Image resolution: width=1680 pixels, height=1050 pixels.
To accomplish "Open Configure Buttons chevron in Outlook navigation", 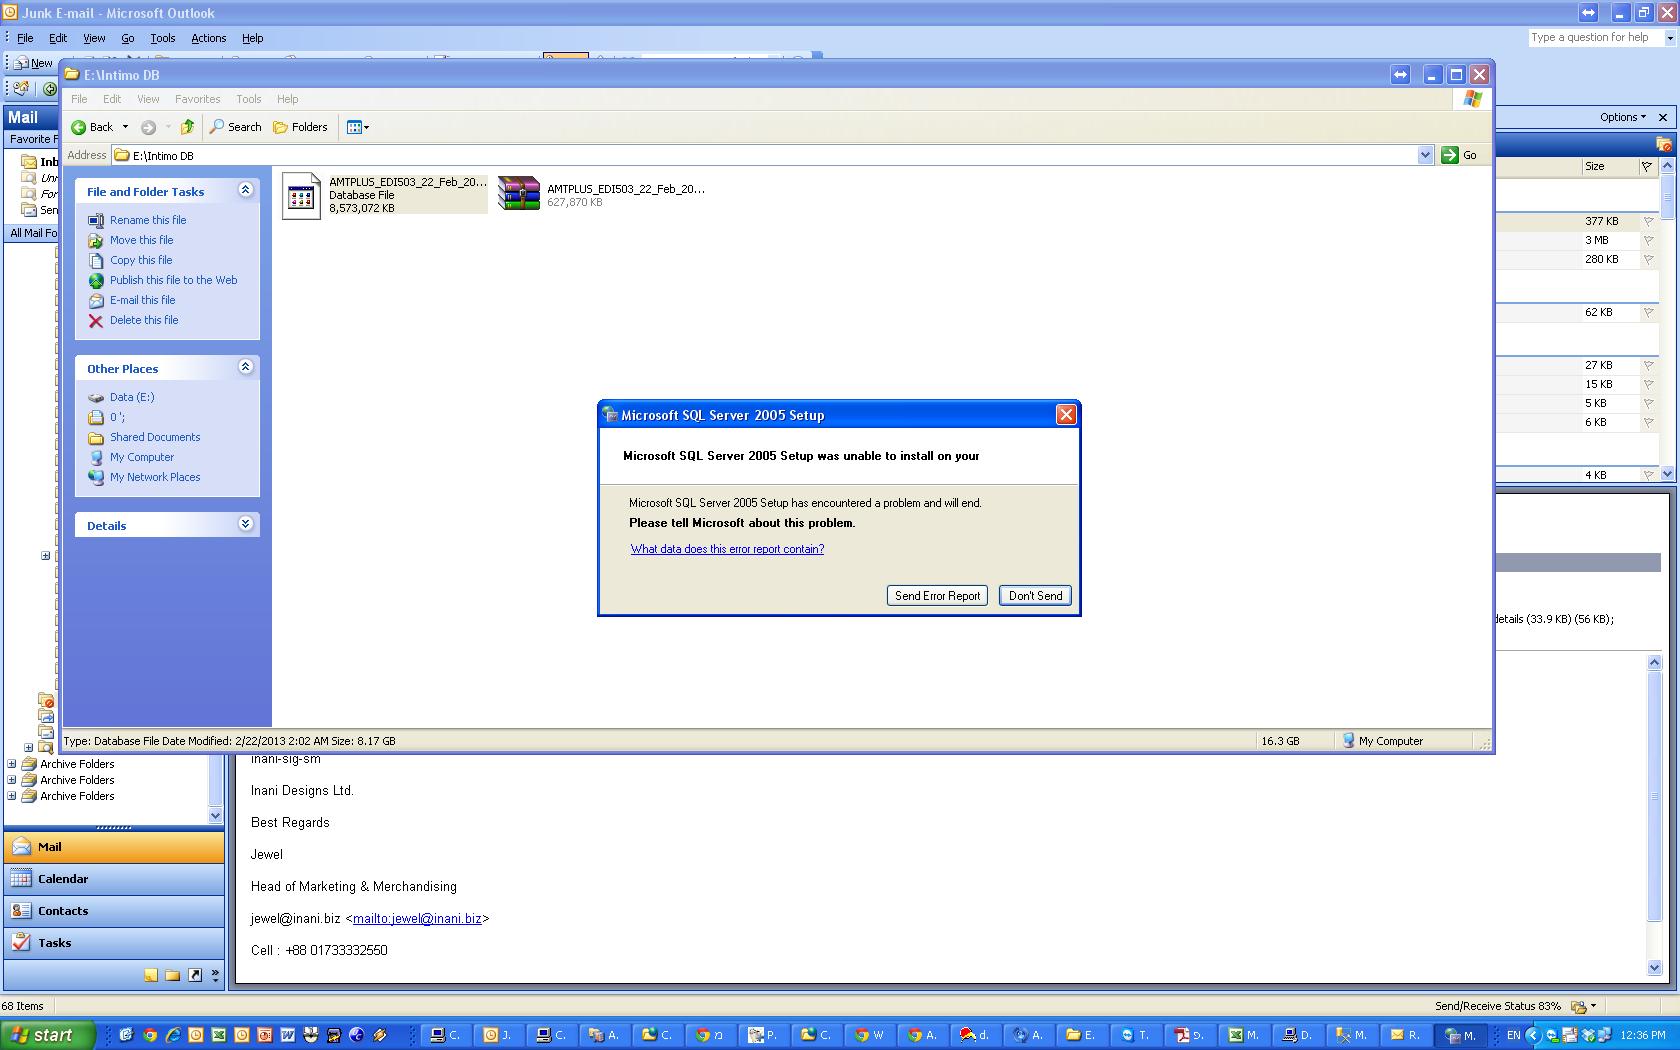I will click(215, 975).
